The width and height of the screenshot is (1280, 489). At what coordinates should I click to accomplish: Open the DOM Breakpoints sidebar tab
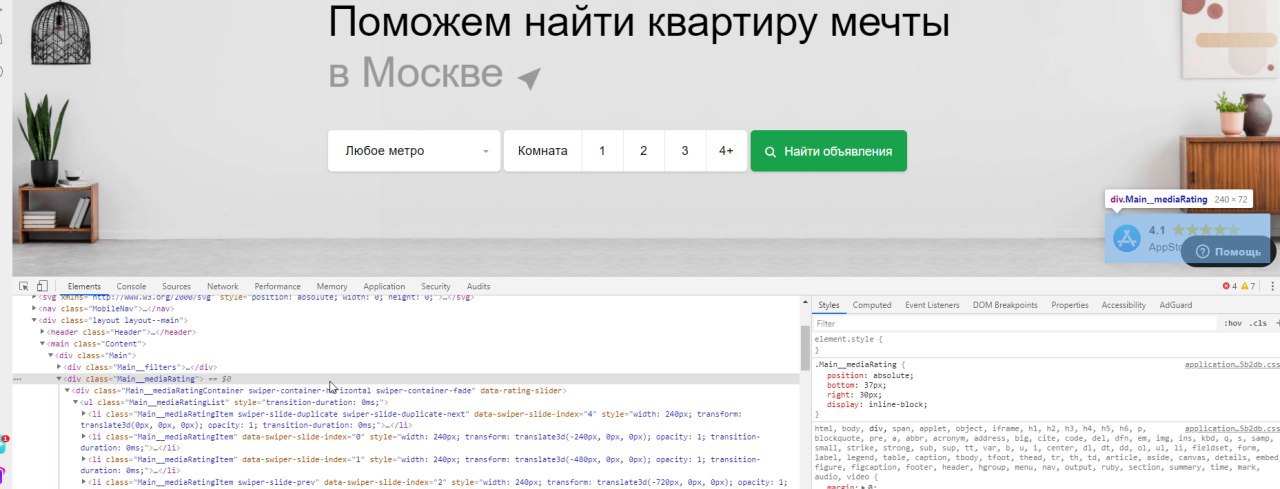pyautogui.click(x=1004, y=305)
